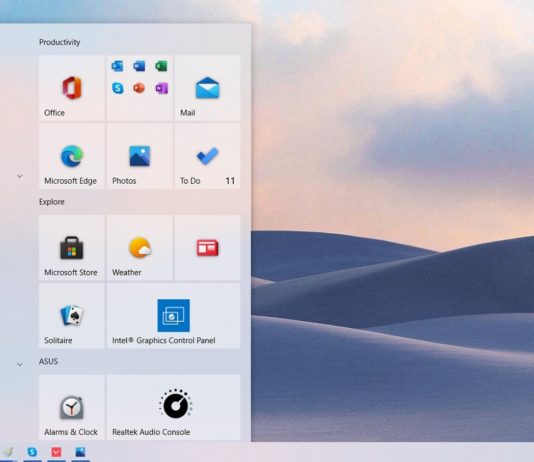Select the ASUS group header
This screenshot has width=534, height=462.
tap(48, 361)
